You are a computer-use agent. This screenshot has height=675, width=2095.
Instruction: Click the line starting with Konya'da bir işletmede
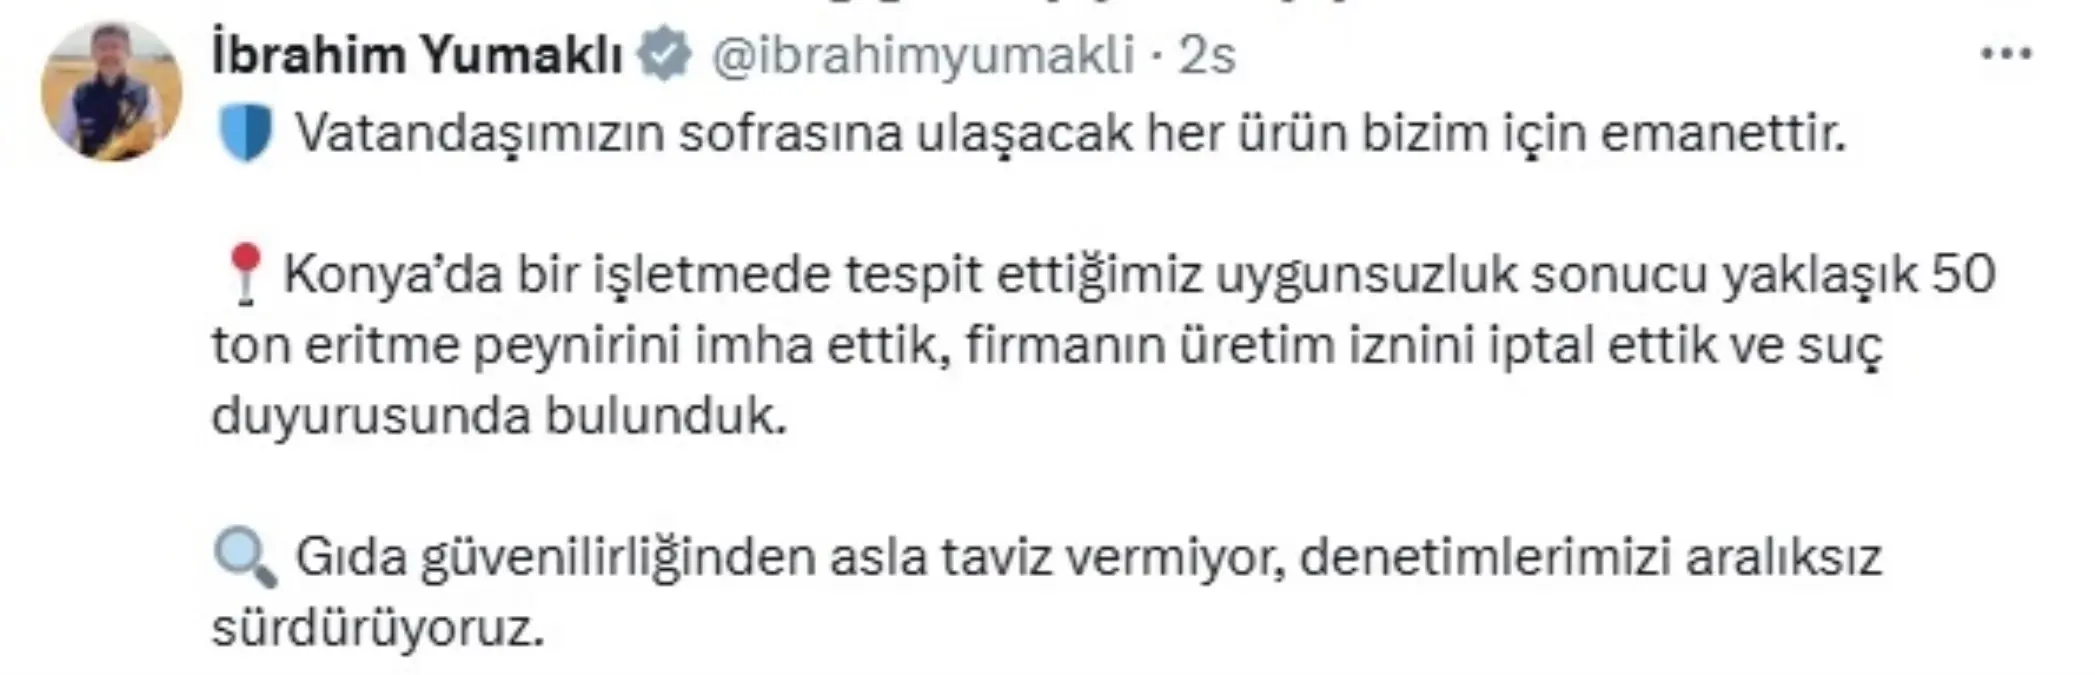click(x=1140, y=275)
